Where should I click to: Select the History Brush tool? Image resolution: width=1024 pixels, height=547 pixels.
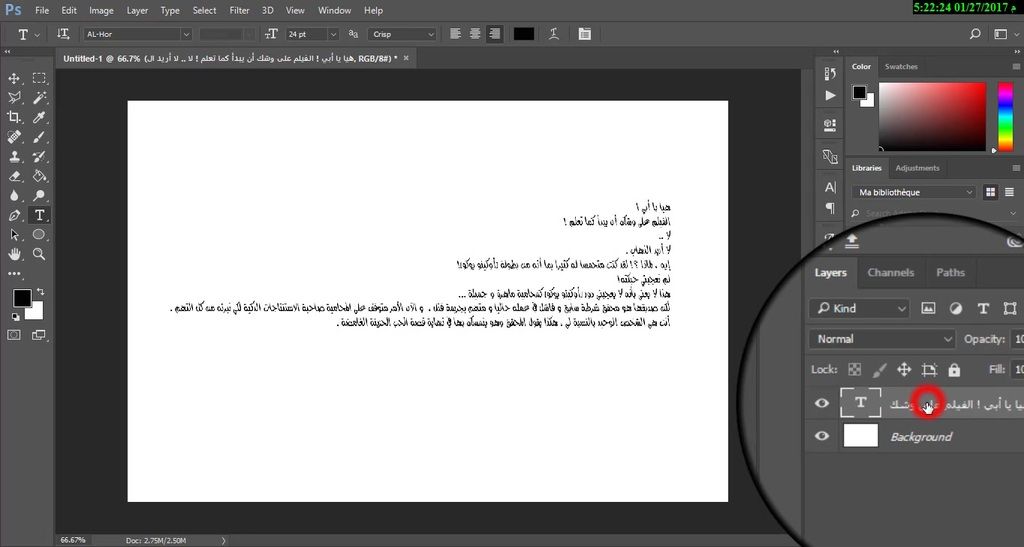39,157
